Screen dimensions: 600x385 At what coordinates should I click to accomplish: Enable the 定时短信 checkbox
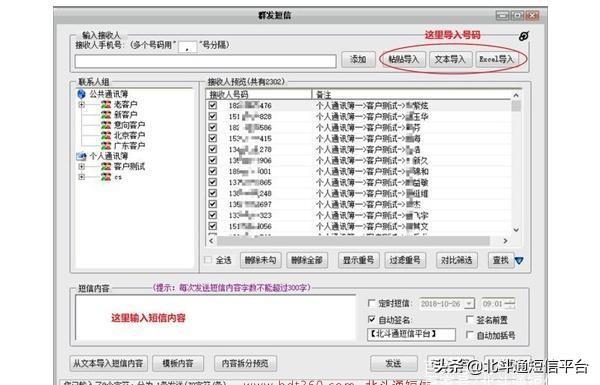tap(371, 303)
